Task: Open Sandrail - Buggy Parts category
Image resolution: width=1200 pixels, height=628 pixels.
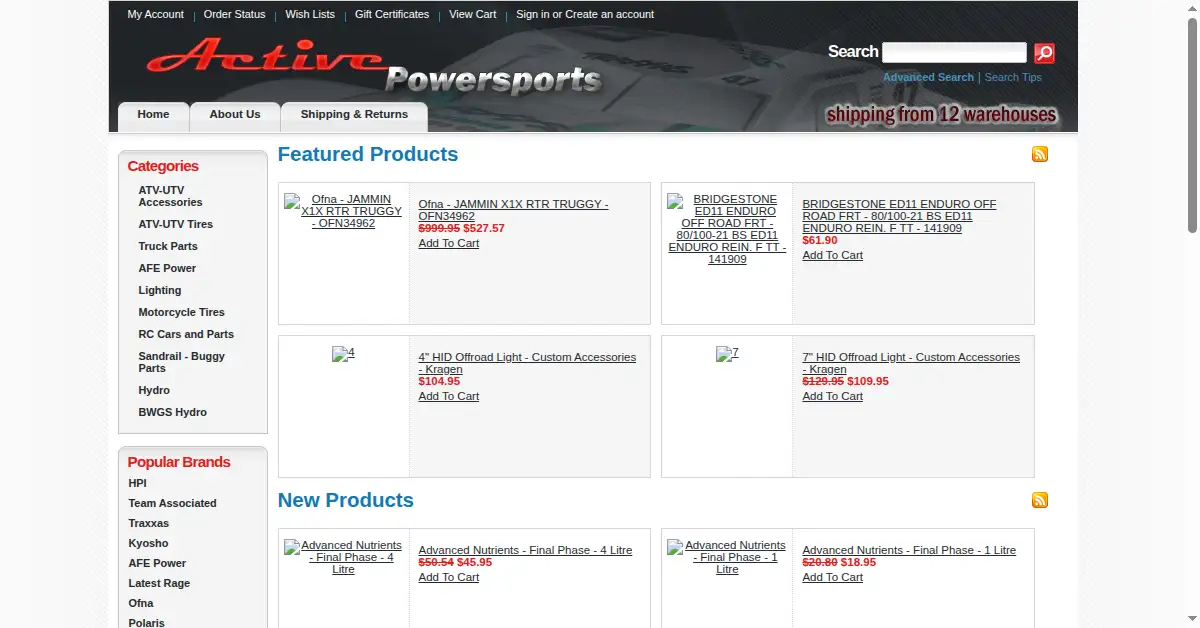Action: (182, 362)
